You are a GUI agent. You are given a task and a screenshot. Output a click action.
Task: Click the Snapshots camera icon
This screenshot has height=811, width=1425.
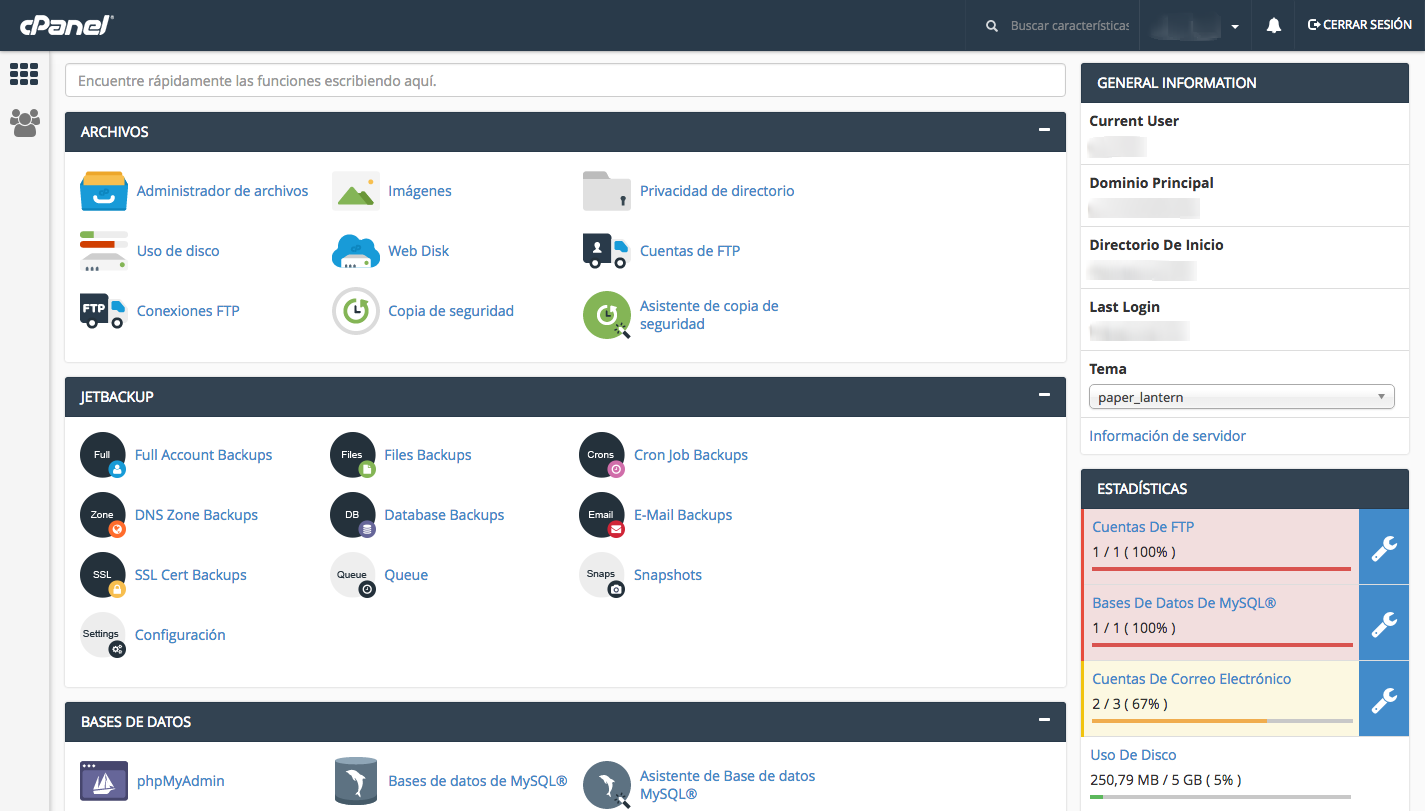coord(602,575)
